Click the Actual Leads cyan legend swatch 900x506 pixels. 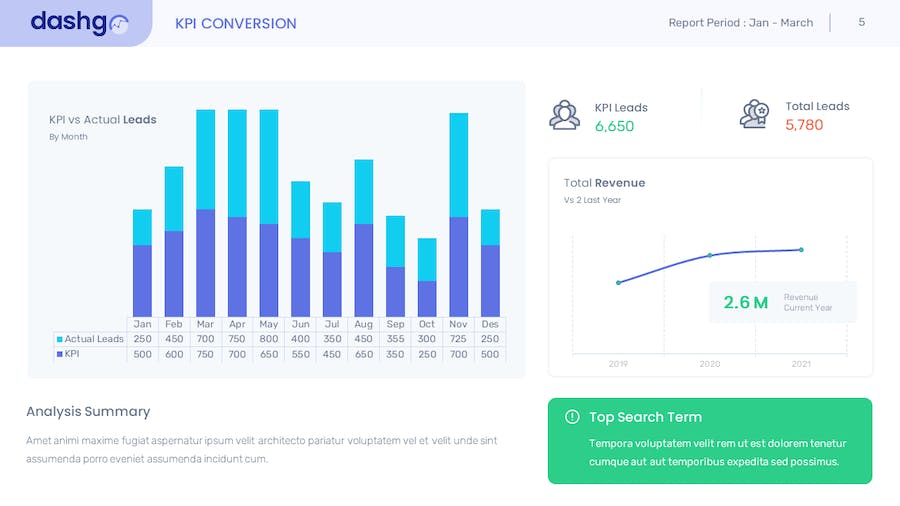click(x=59, y=339)
